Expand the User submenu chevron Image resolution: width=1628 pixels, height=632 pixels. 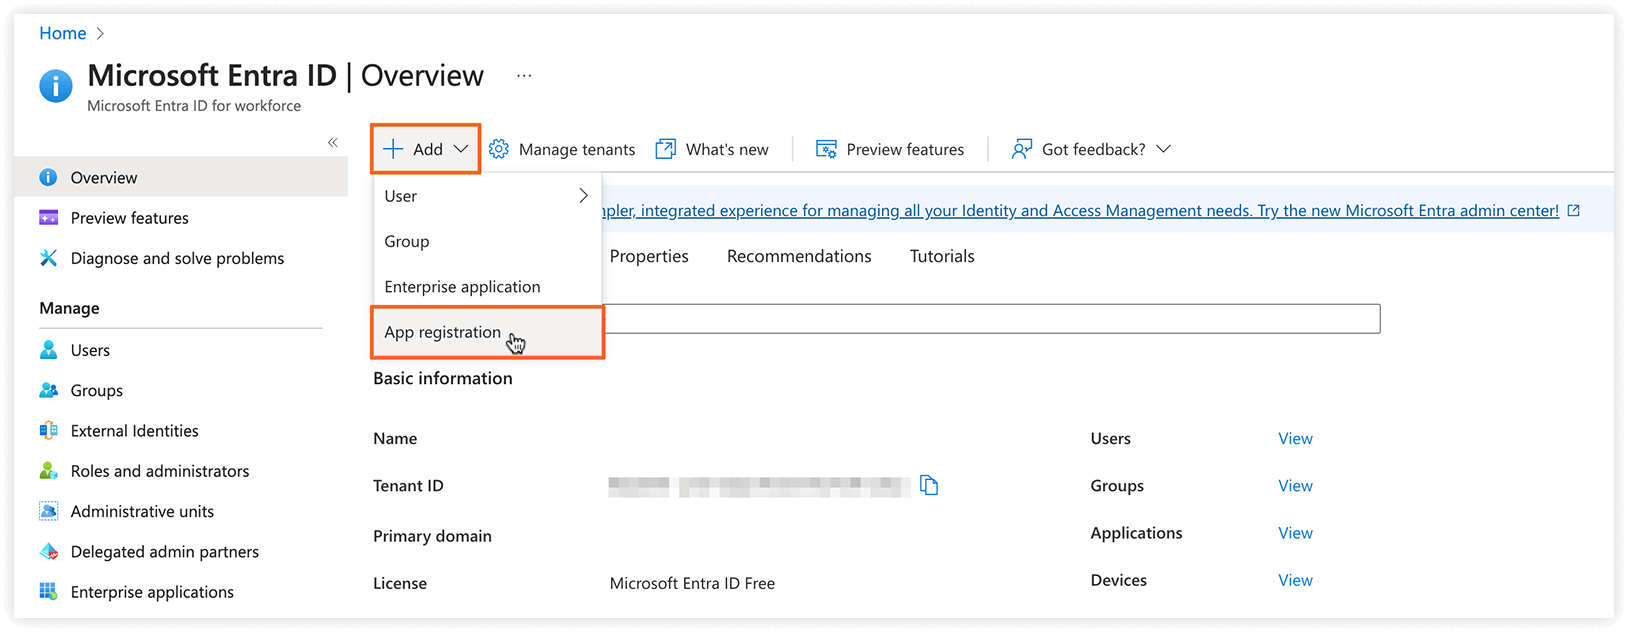pyautogui.click(x=584, y=196)
